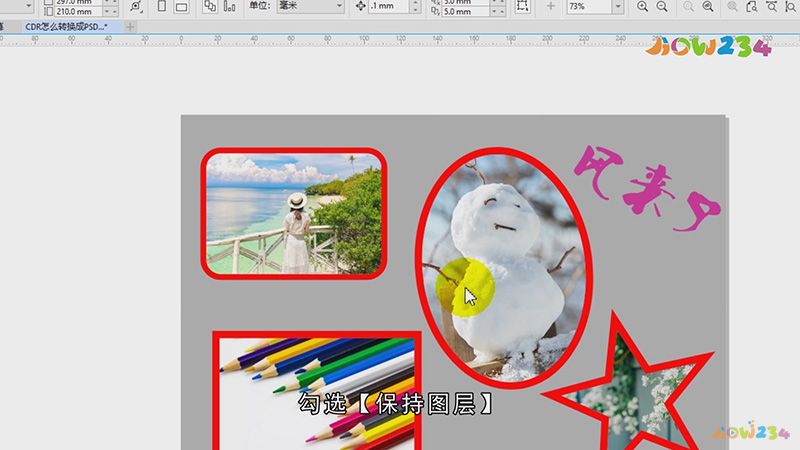The height and width of the screenshot is (450, 800).
Task: Select portrait page orientation icon
Action: click(162, 6)
